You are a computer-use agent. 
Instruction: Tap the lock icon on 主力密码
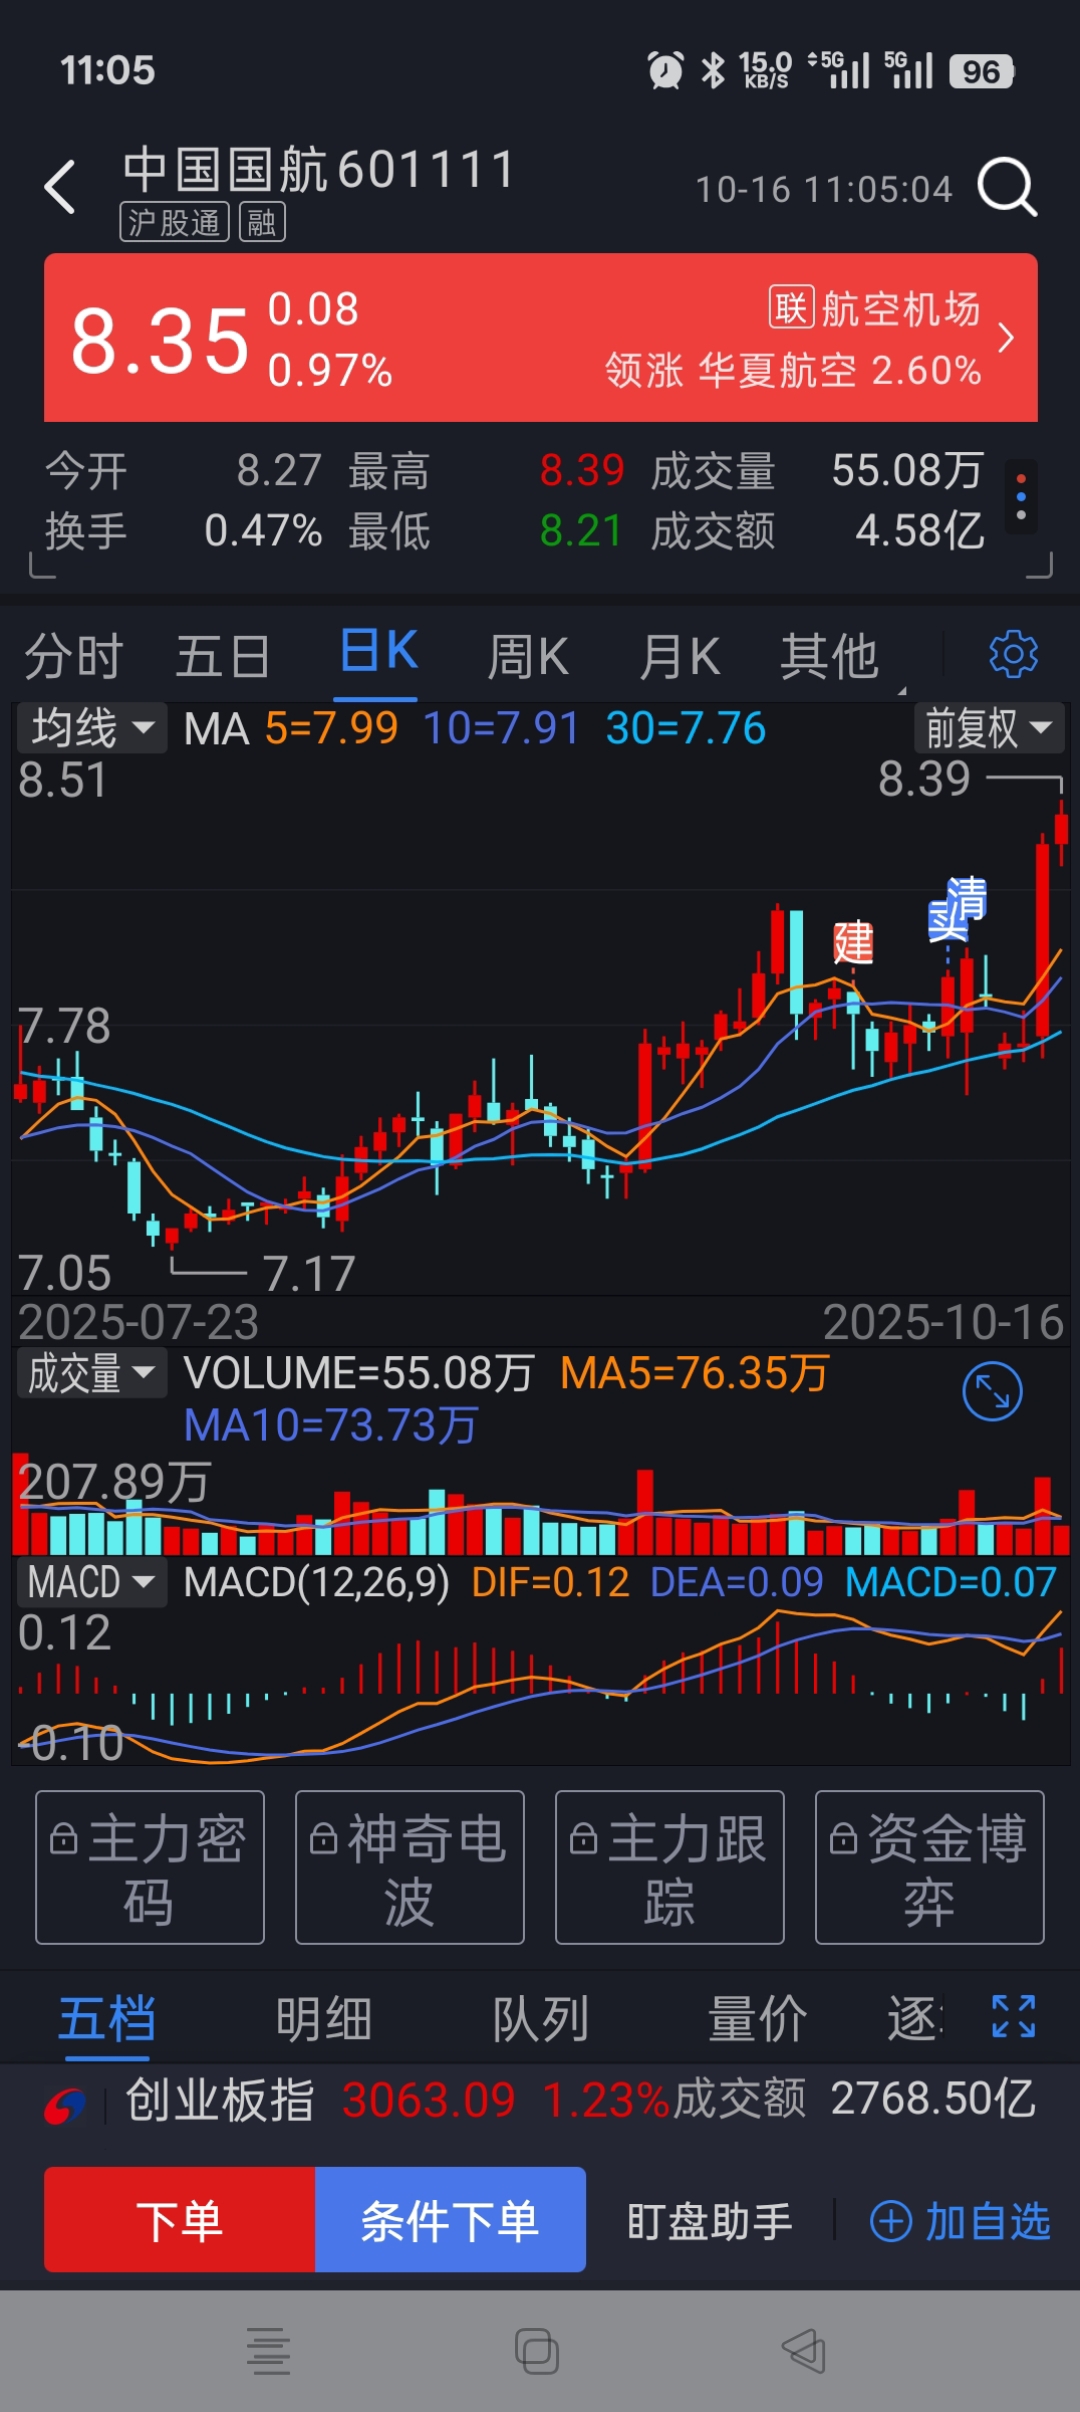click(x=63, y=1840)
